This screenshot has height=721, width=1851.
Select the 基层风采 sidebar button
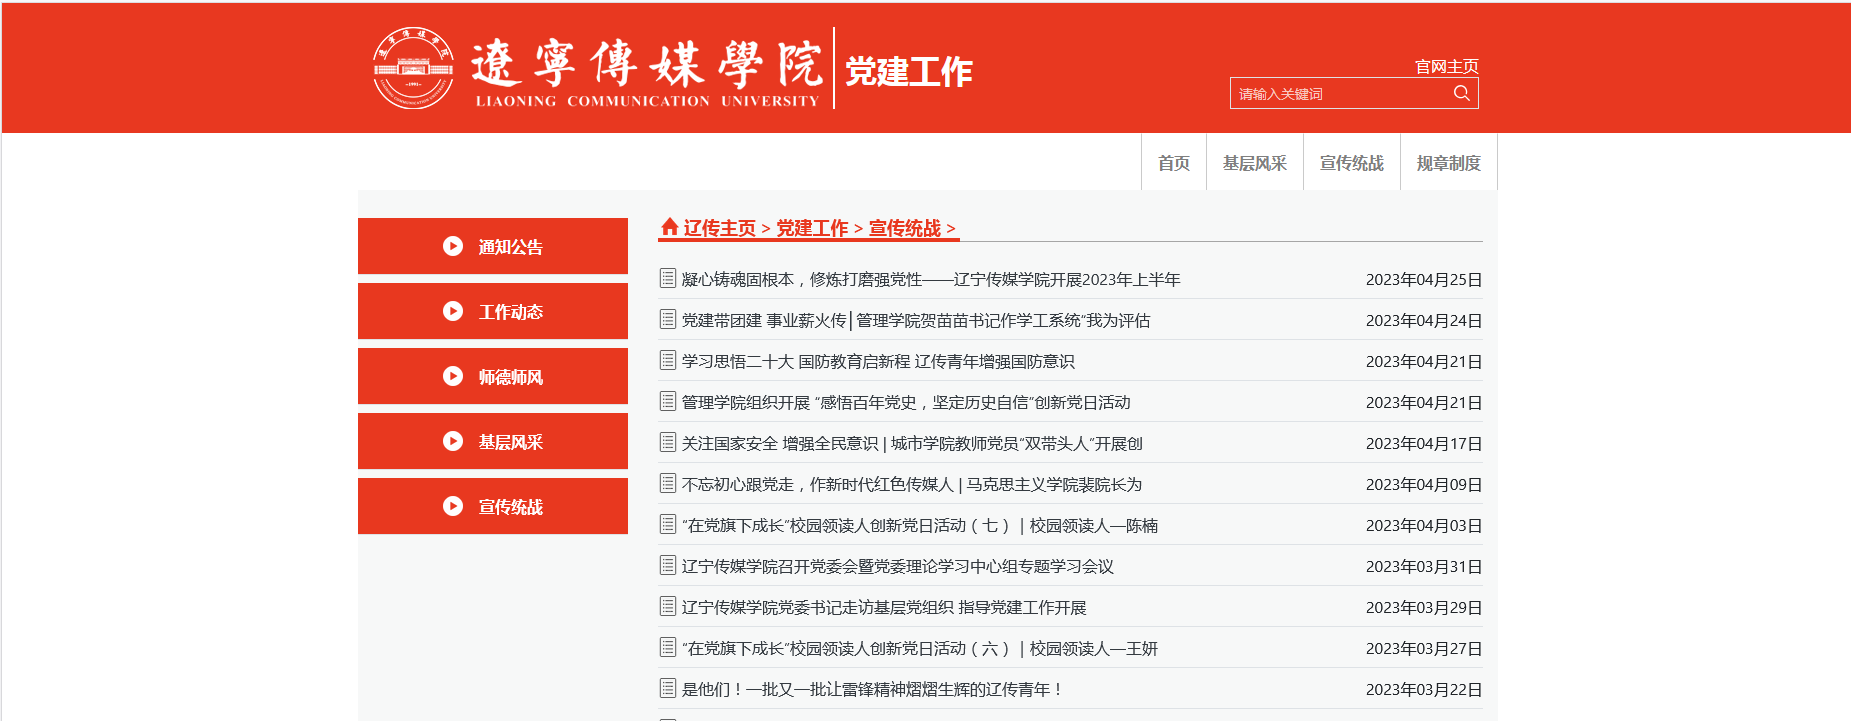tap(493, 441)
